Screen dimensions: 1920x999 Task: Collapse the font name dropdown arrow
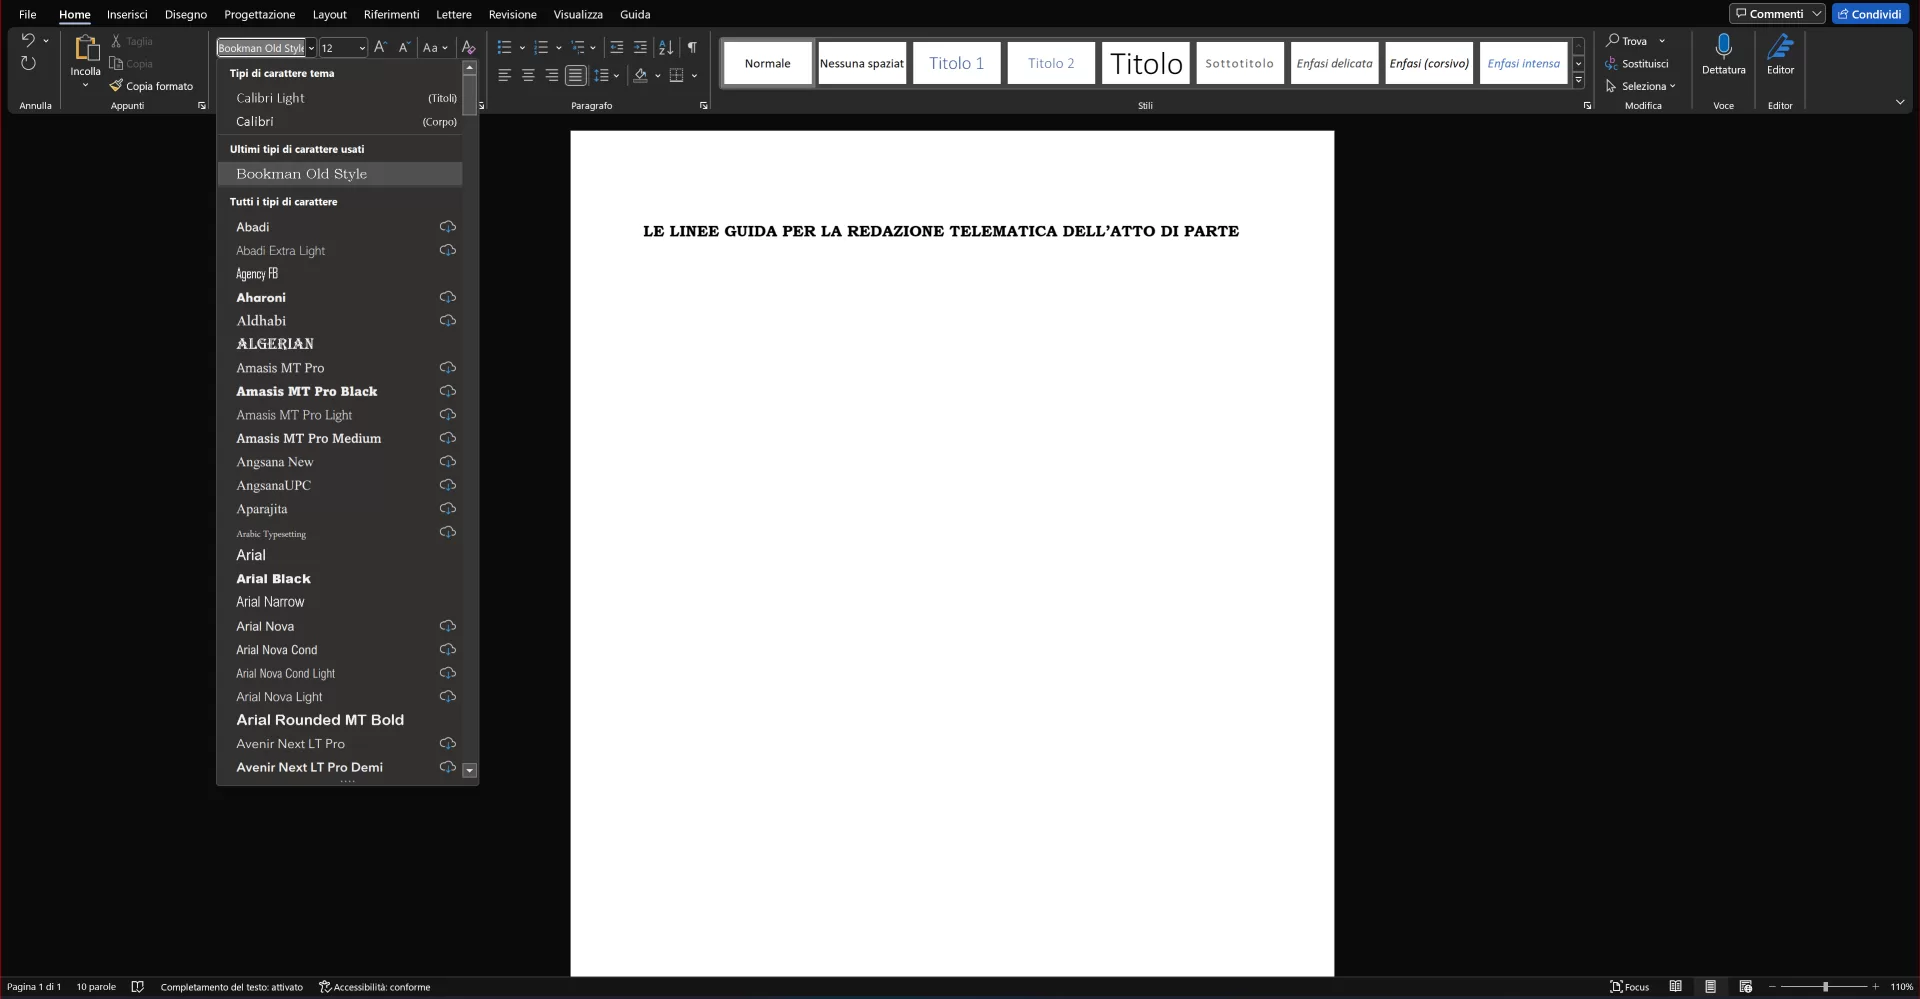(x=311, y=48)
